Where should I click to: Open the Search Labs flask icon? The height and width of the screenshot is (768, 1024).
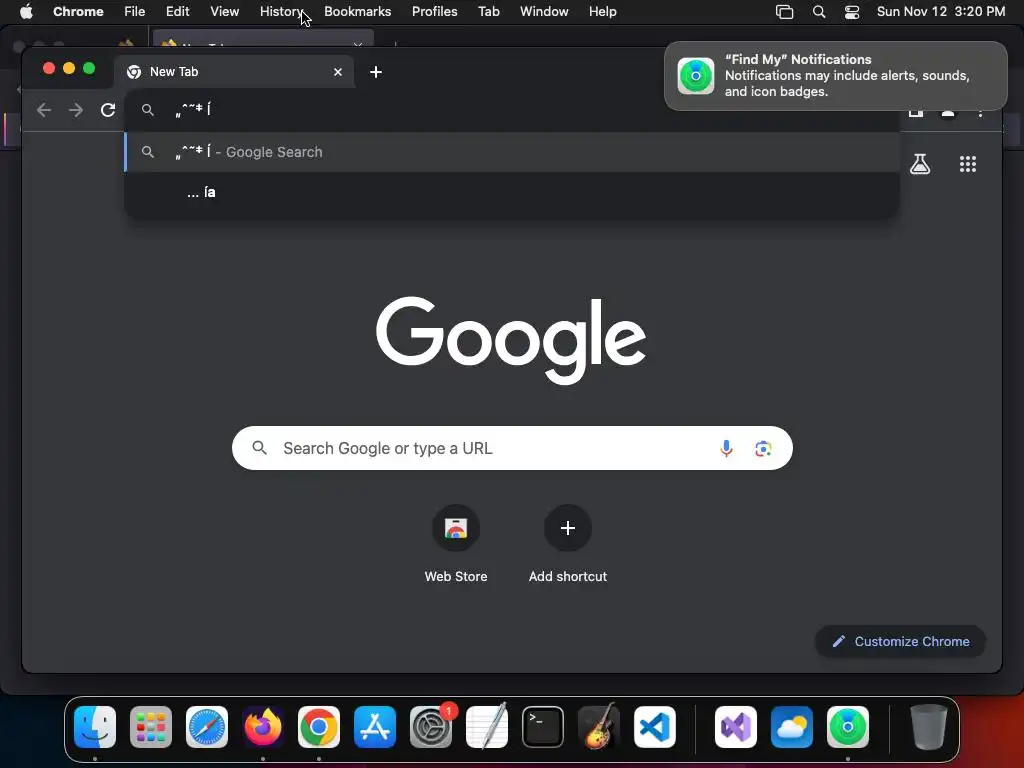tap(920, 165)
